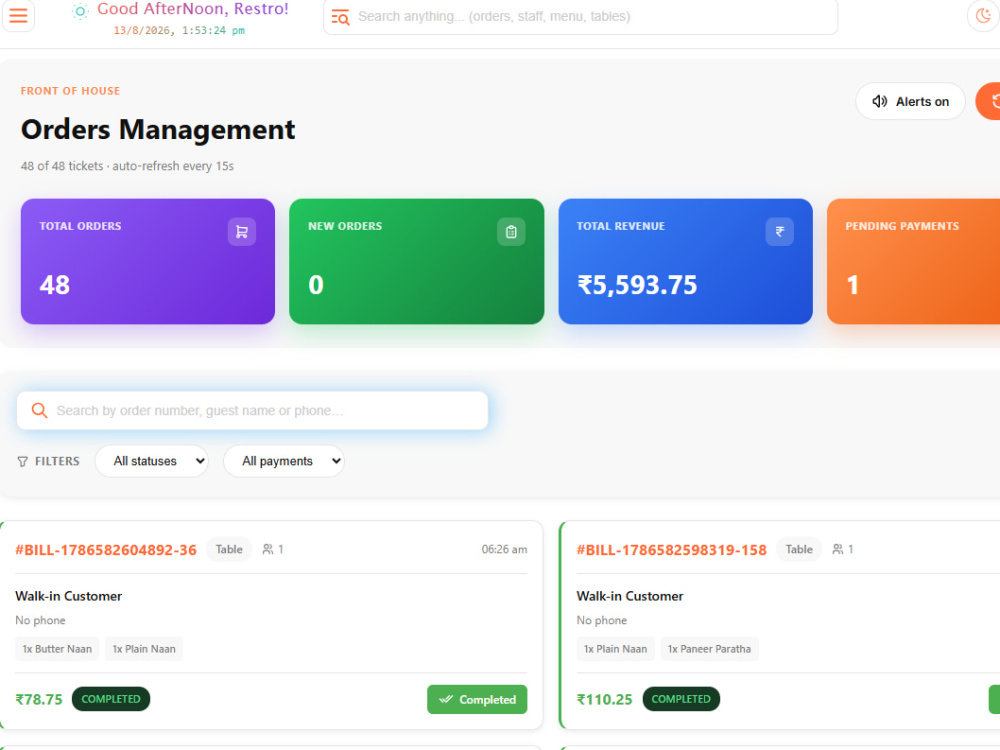Toggle dark mode moon icon
The image size is (1000, 750).
point(983,15)
